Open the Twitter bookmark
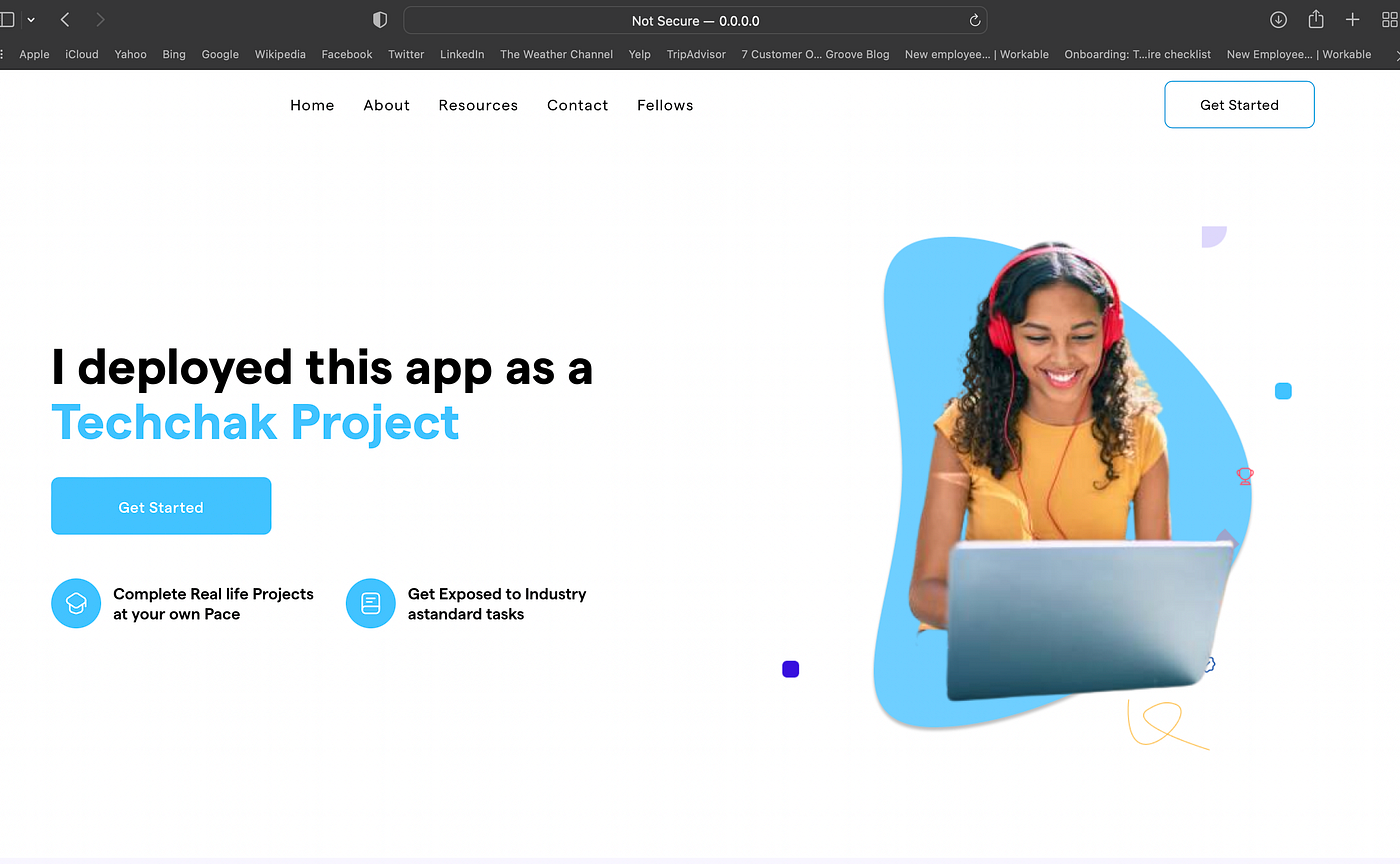1400x864 pixels. tap(406, 54)
